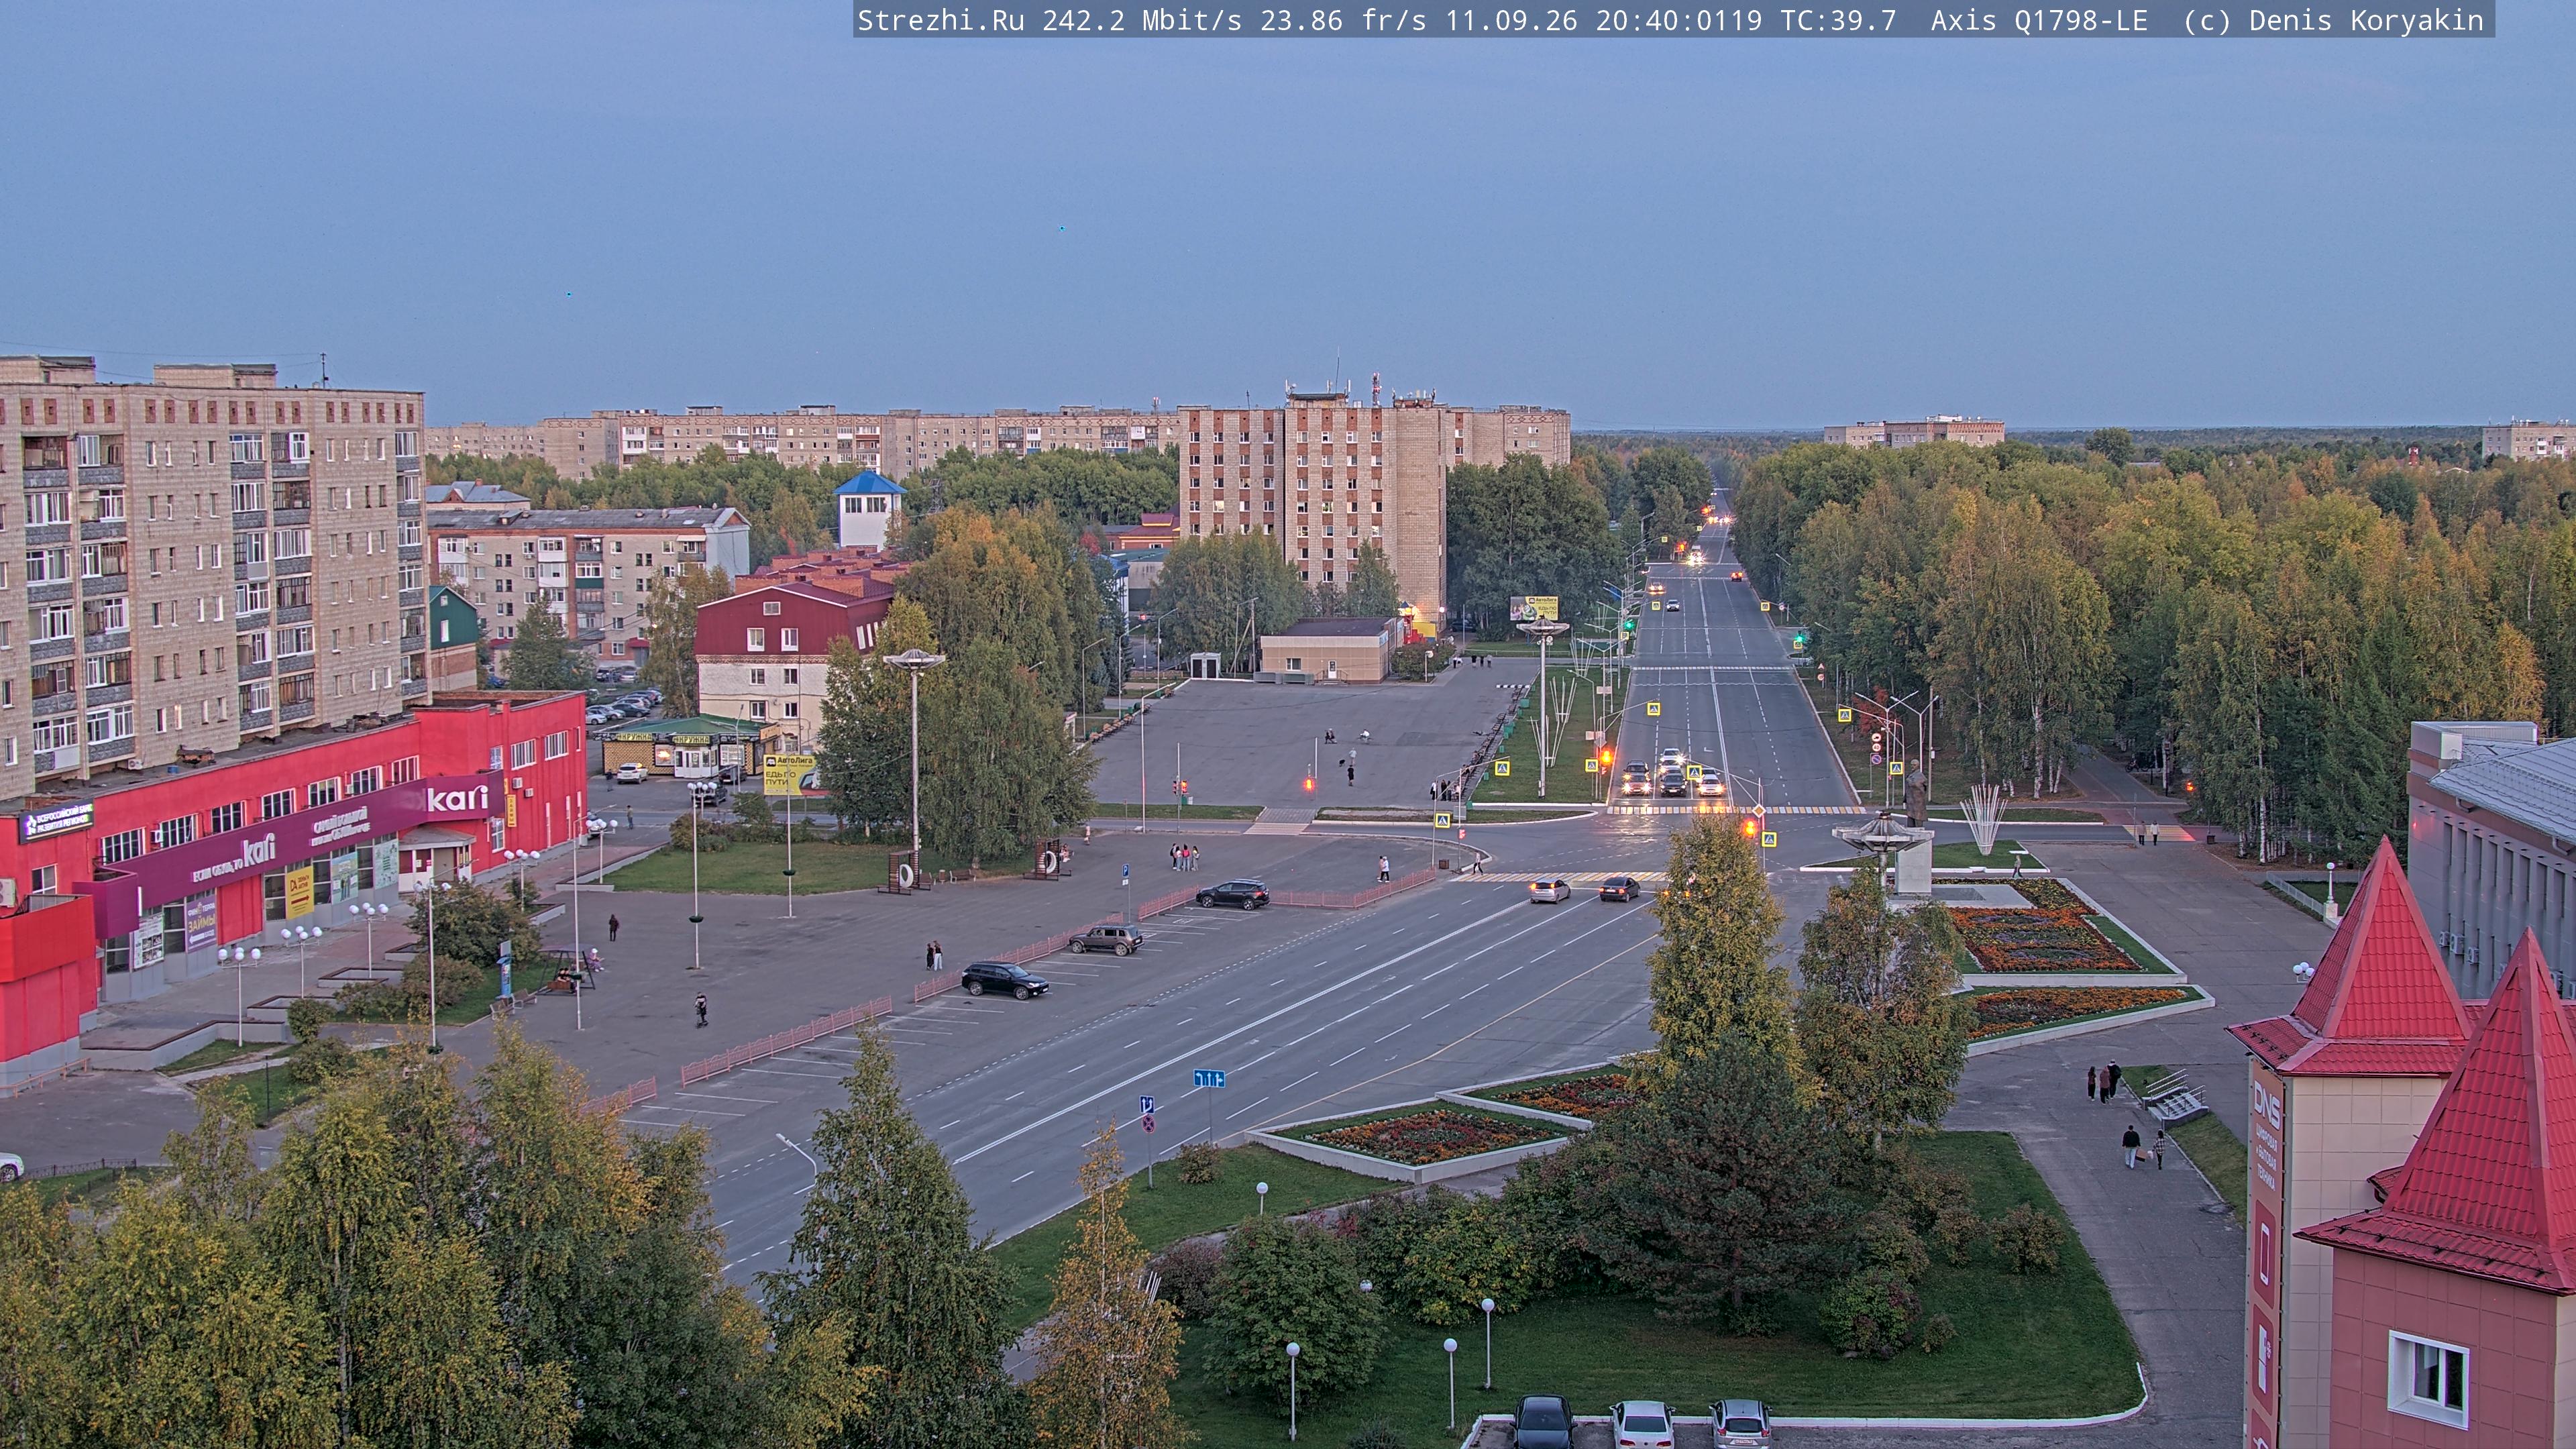The image size is (2576, 1449).
Task: Click the blue lane direction road sign
Action: click(x=1209, y=1078)
